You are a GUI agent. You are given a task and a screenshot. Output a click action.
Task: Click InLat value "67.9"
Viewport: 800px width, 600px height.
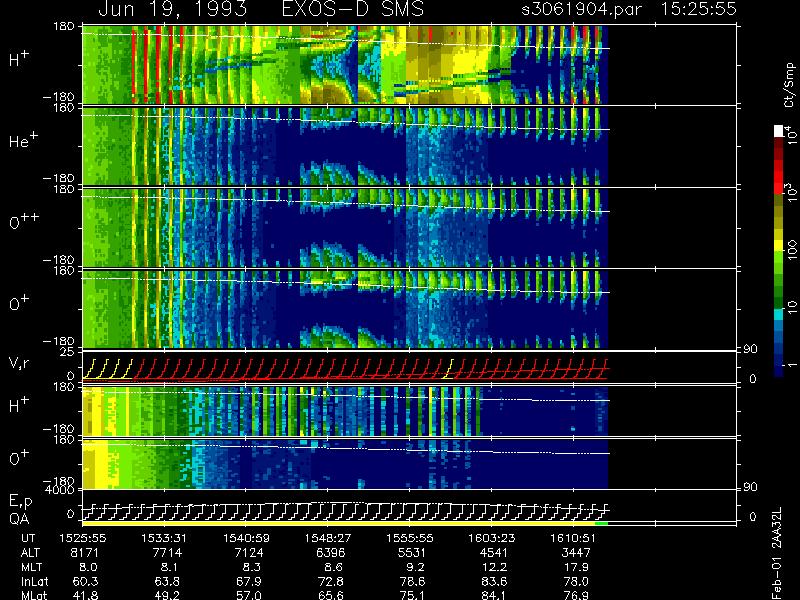[x=249, y=582]
